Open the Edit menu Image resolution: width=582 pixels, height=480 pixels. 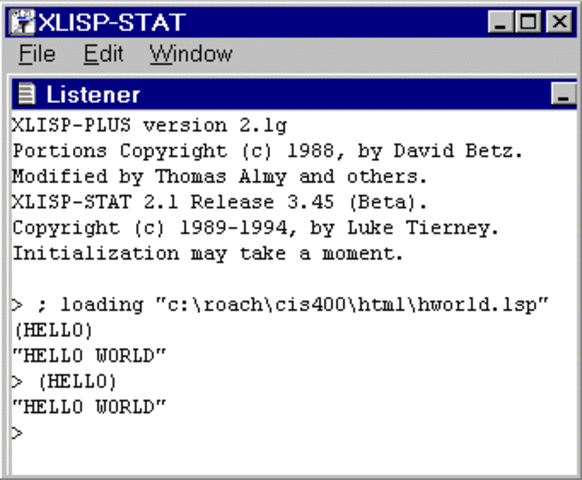103,54
